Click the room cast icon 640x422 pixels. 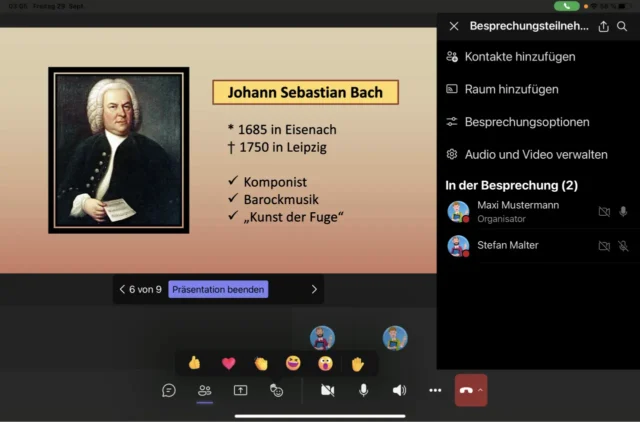(452, 89)
